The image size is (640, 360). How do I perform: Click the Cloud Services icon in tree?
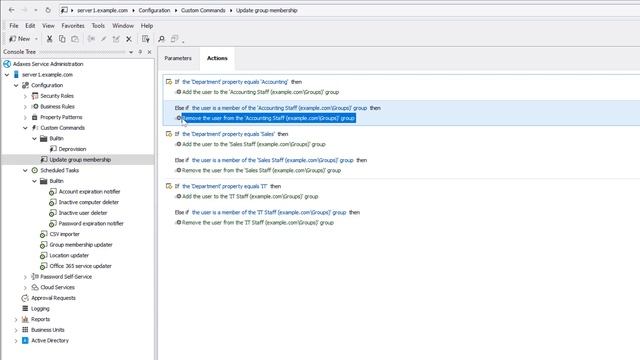coord(35,287)
